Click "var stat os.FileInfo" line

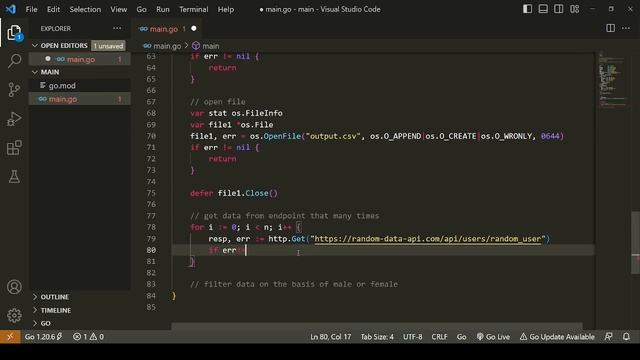click(x=236, y=113)
